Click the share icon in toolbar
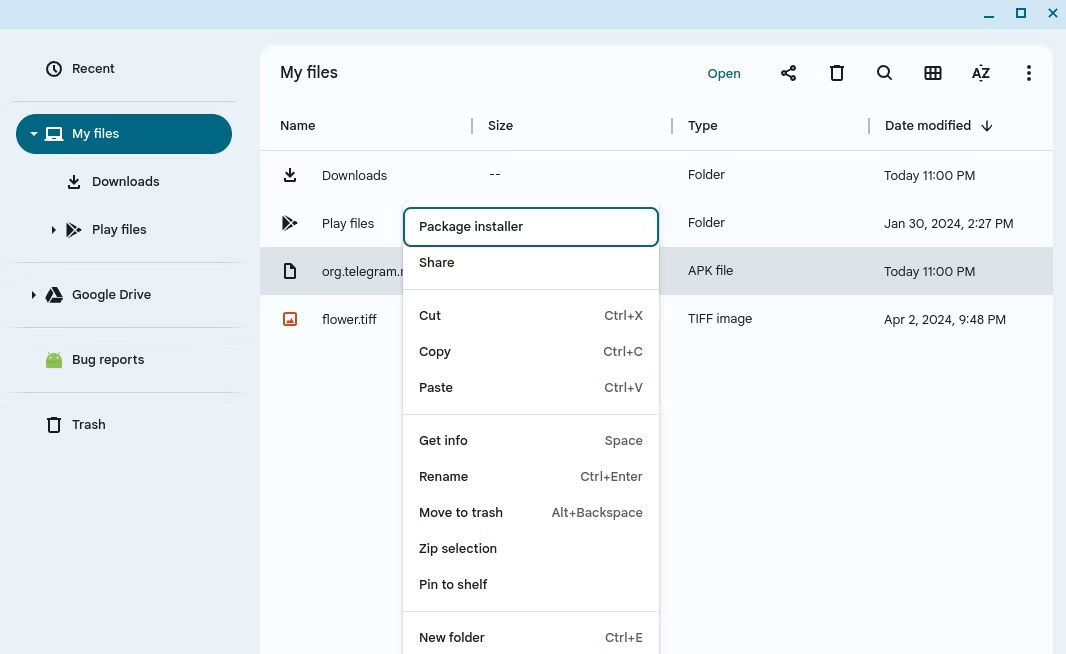 [788, 73]
